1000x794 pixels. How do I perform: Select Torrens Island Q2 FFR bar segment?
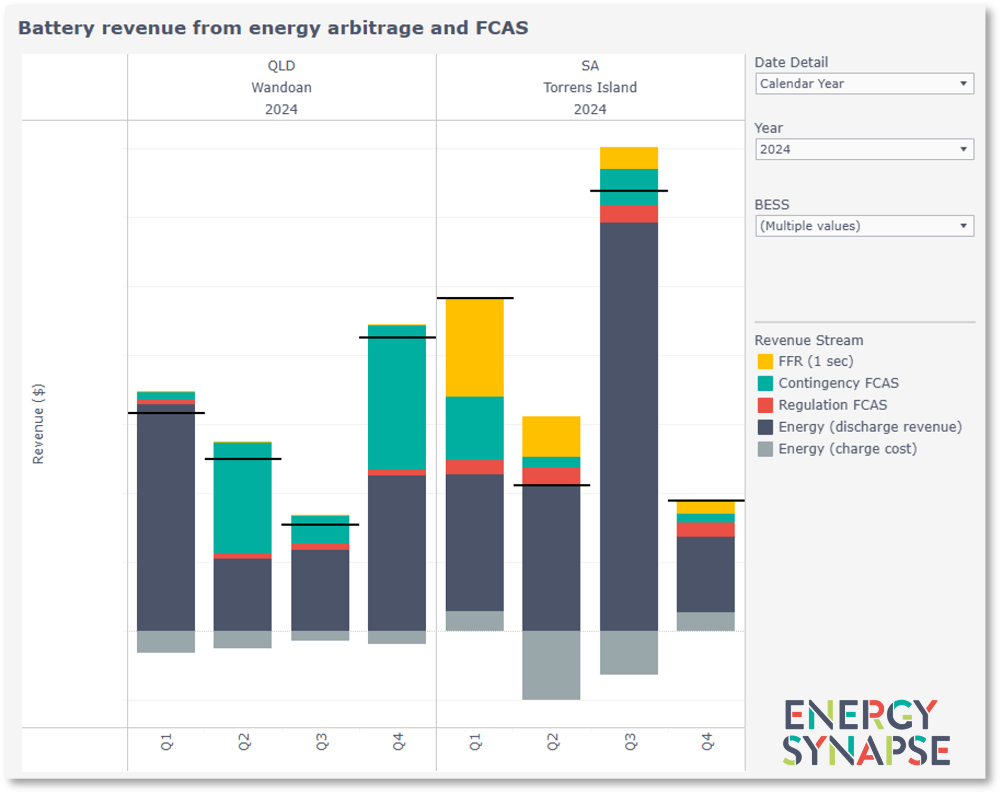click(x=551, y=436)
